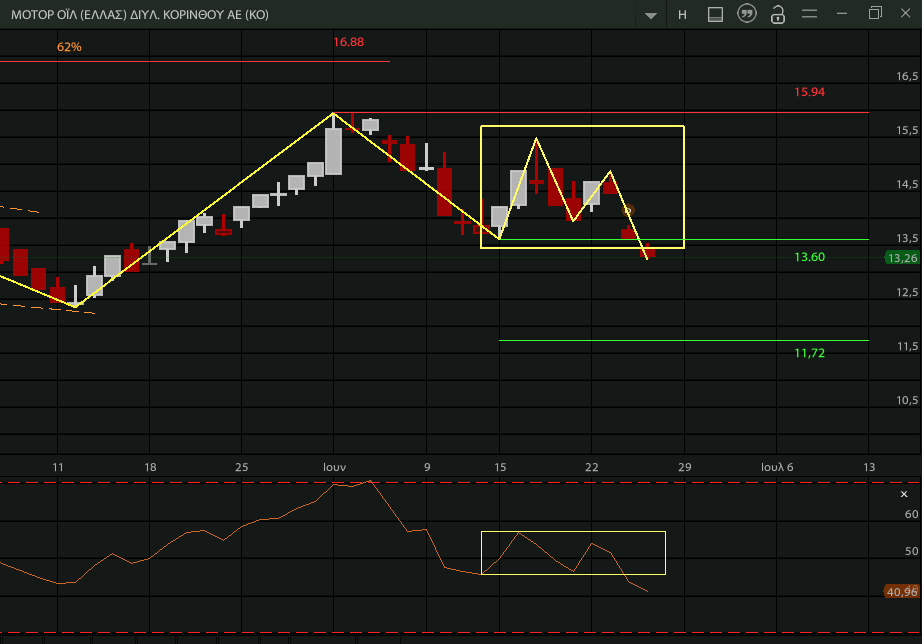Screen dimensions: 922x644
Task: Click the 22 date axis label
Action: pyautogui.click(x=592, y=467)
